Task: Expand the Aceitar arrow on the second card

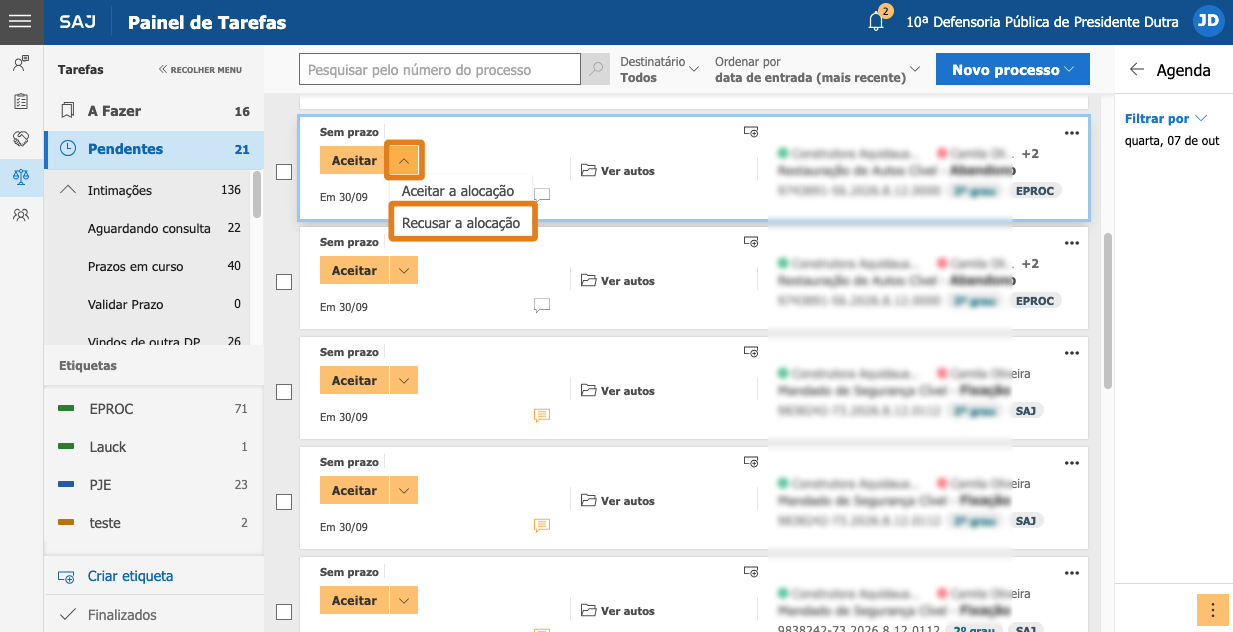Action: tap(404, 271)
